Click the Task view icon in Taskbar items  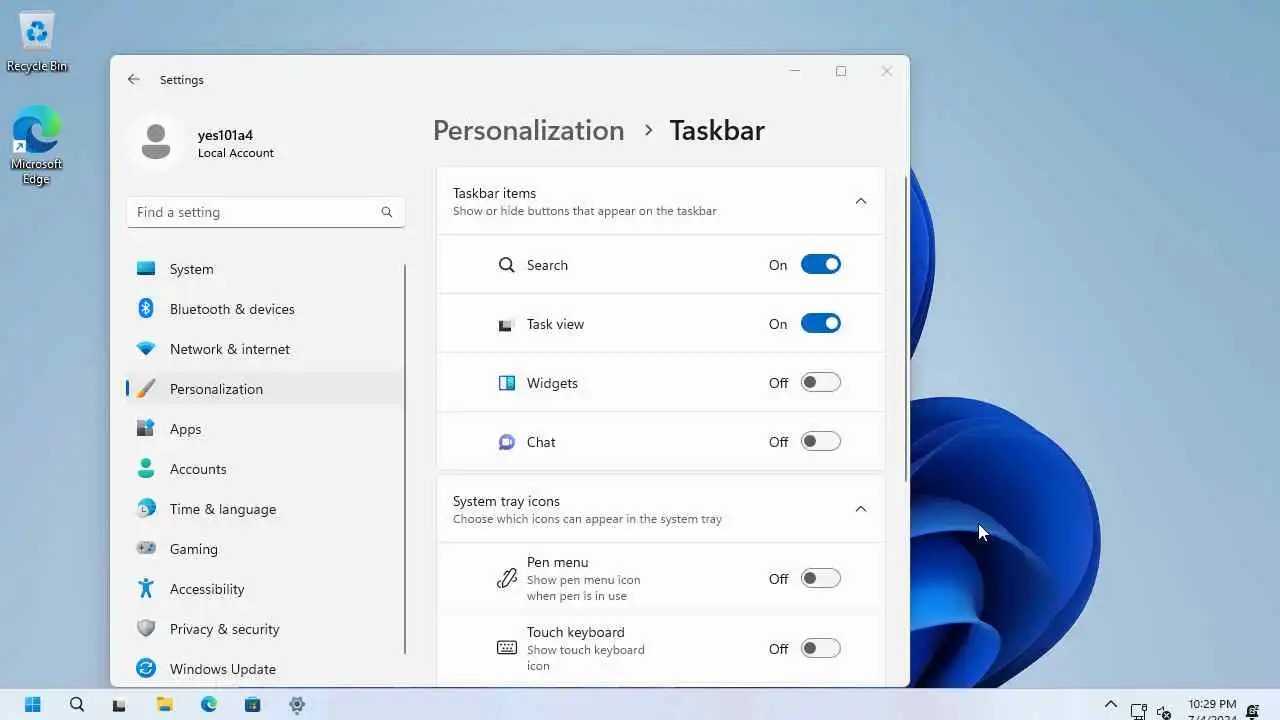pyautogui.click(x=506, y=325)
